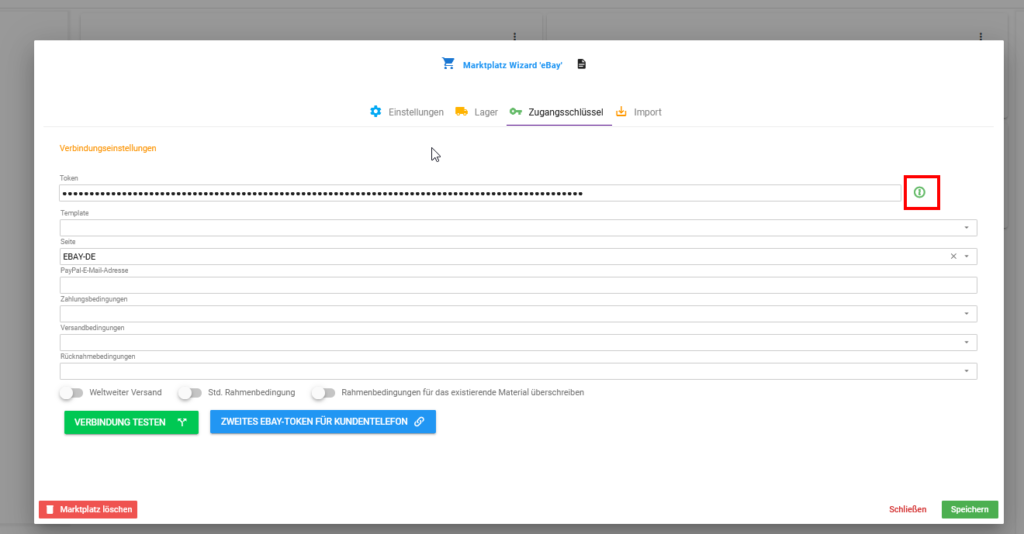Screen dimensions: 1024x534
Task: Click the Verbindung testen button
Action: 131,422
